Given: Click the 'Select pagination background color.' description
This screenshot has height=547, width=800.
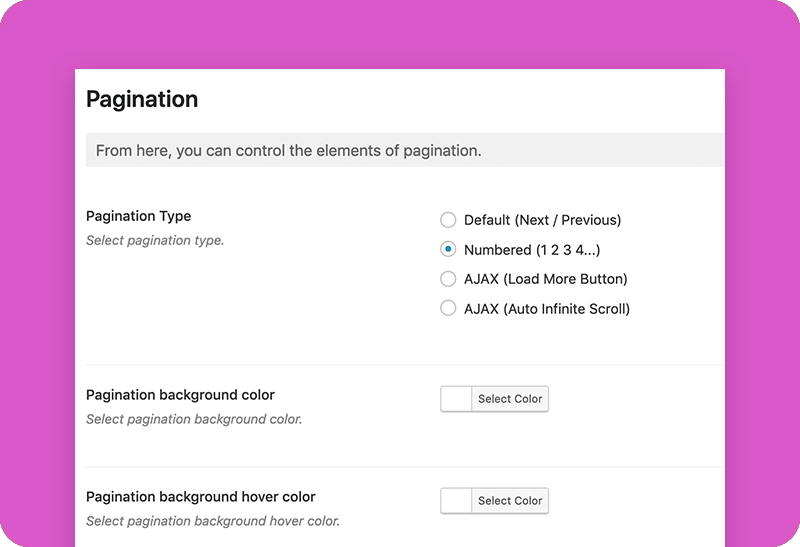Looking at the screenshot, I should point(194,419).
